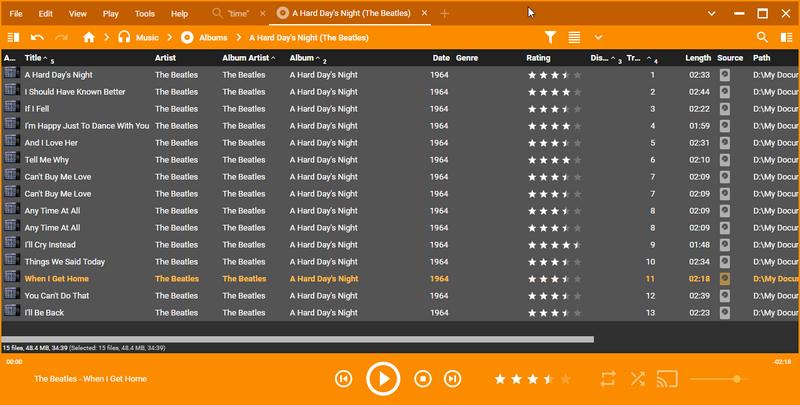The image size is (800, 405).
Task: Expand the view options dropdown chevron
Action: pyautogui.click(x=598, y=37)
